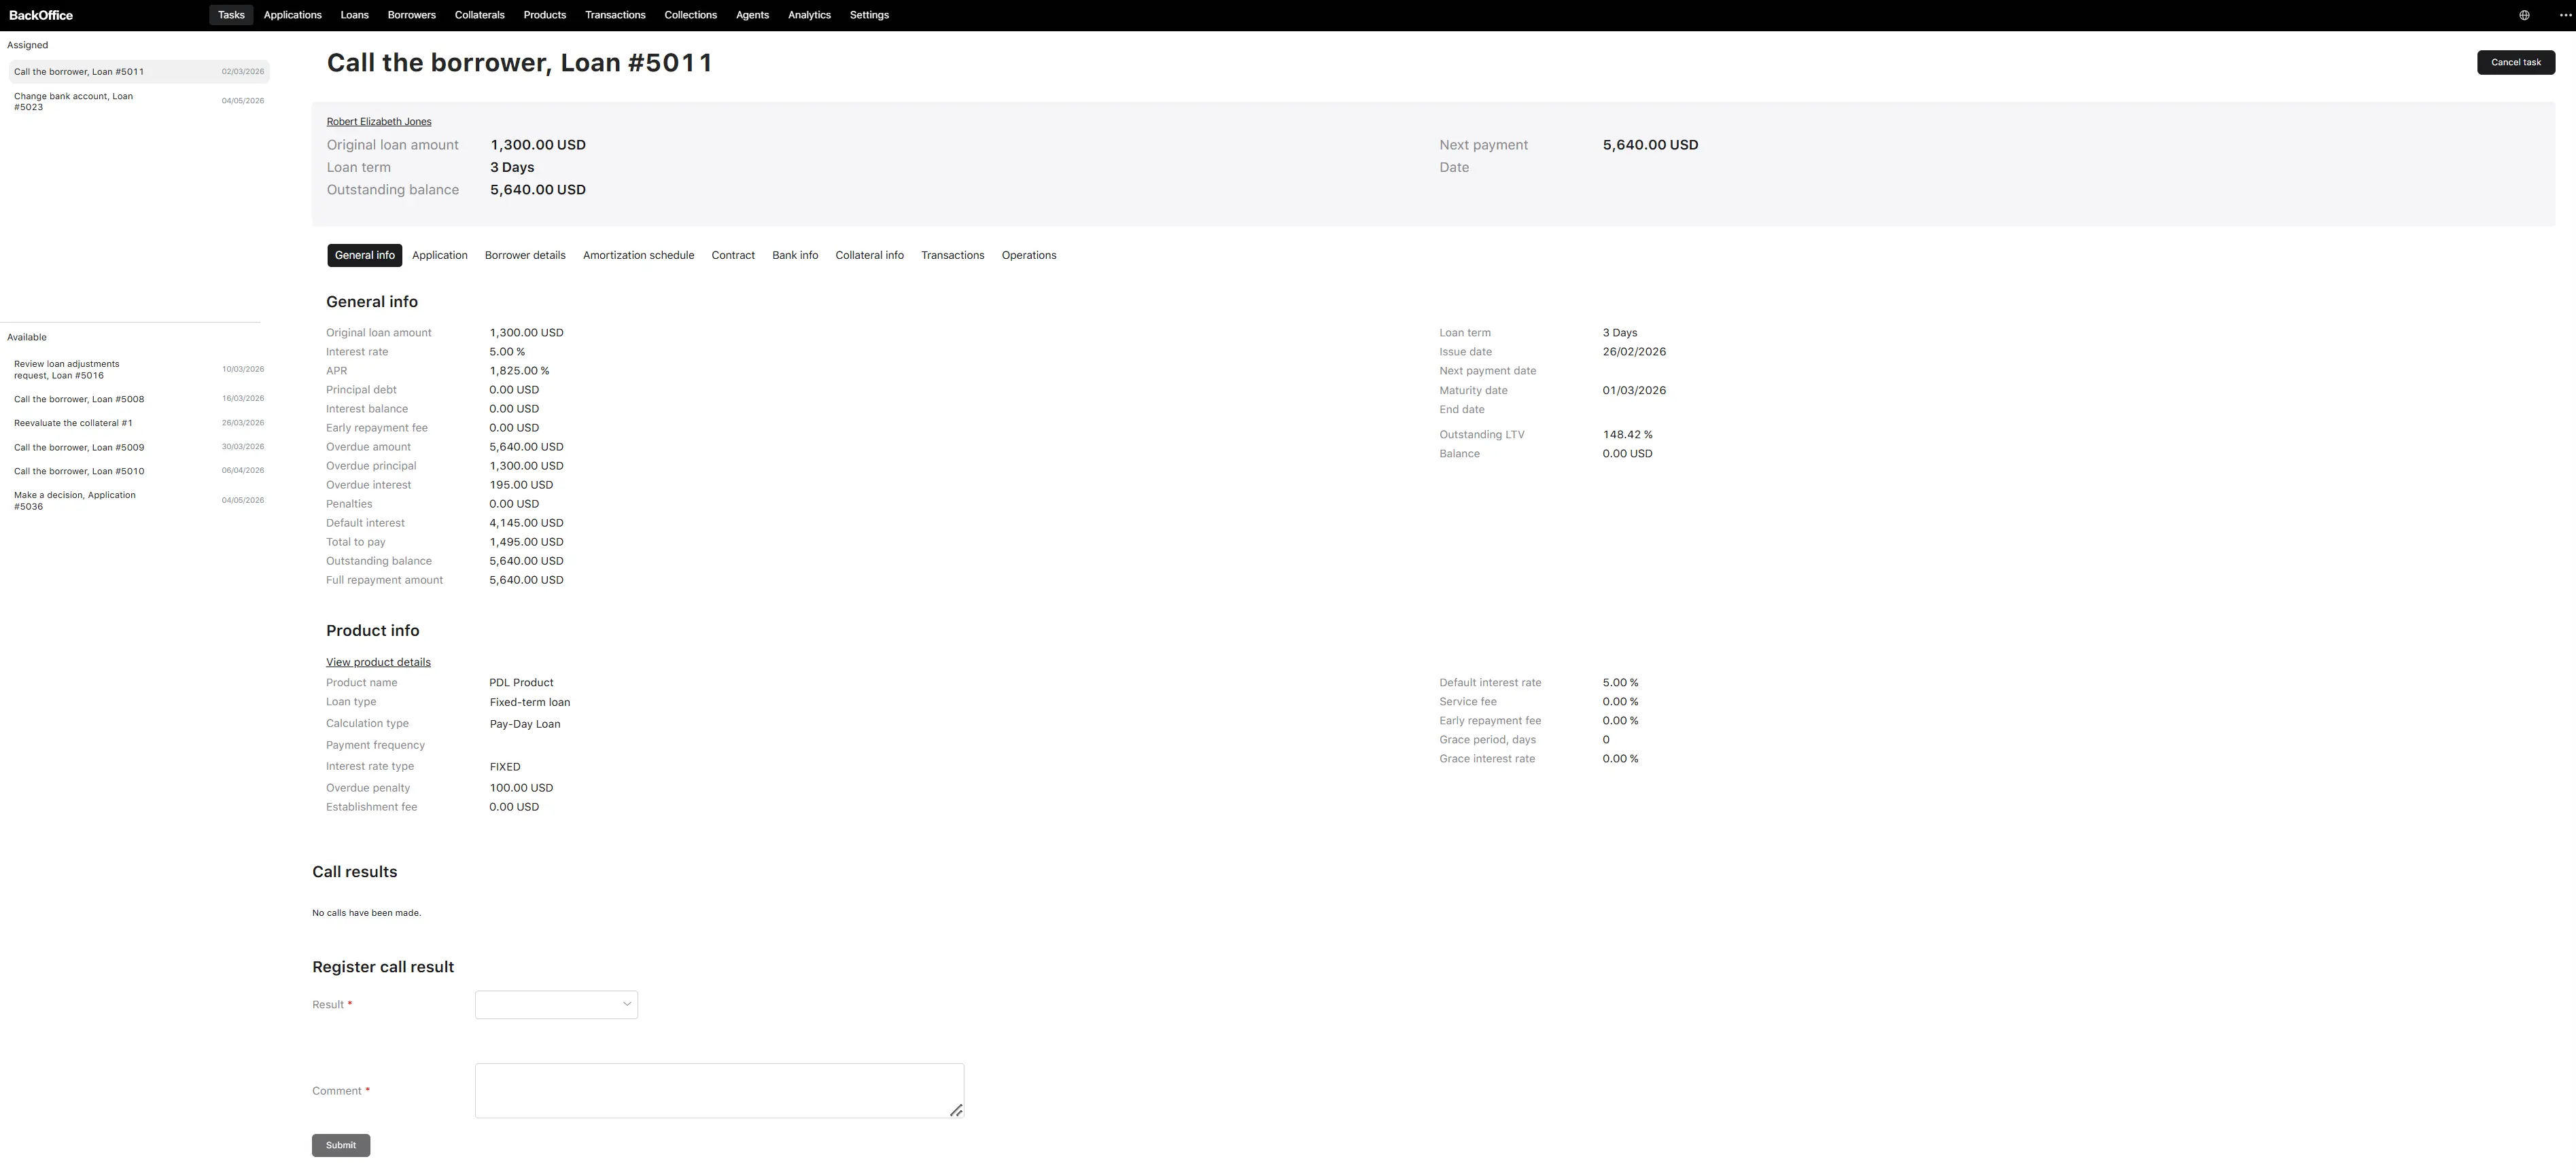
Task: Open the Agents menu
Action: tap(752, 15)
